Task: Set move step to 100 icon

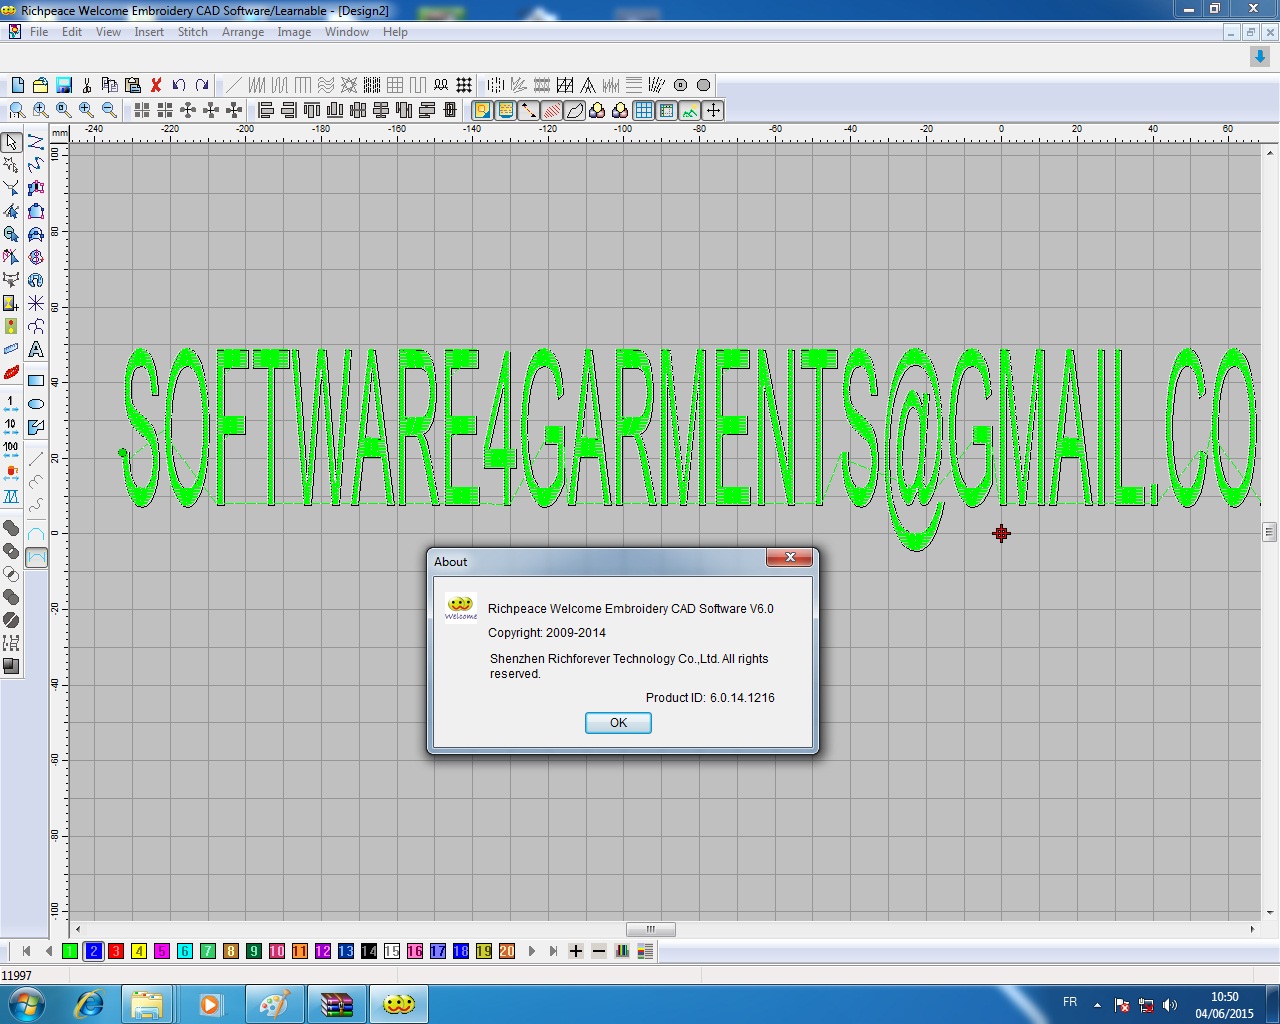Action: click(x=11, y=450)
